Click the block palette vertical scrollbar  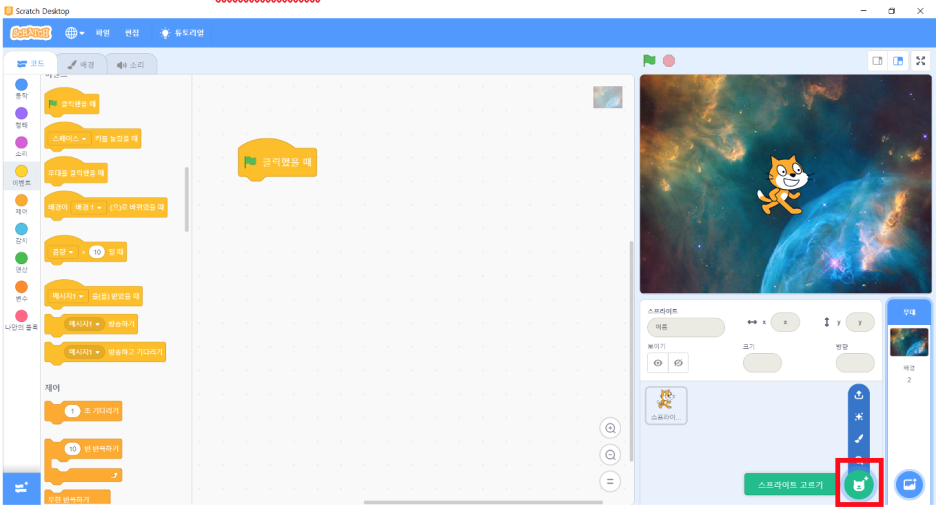pos(187,200)
